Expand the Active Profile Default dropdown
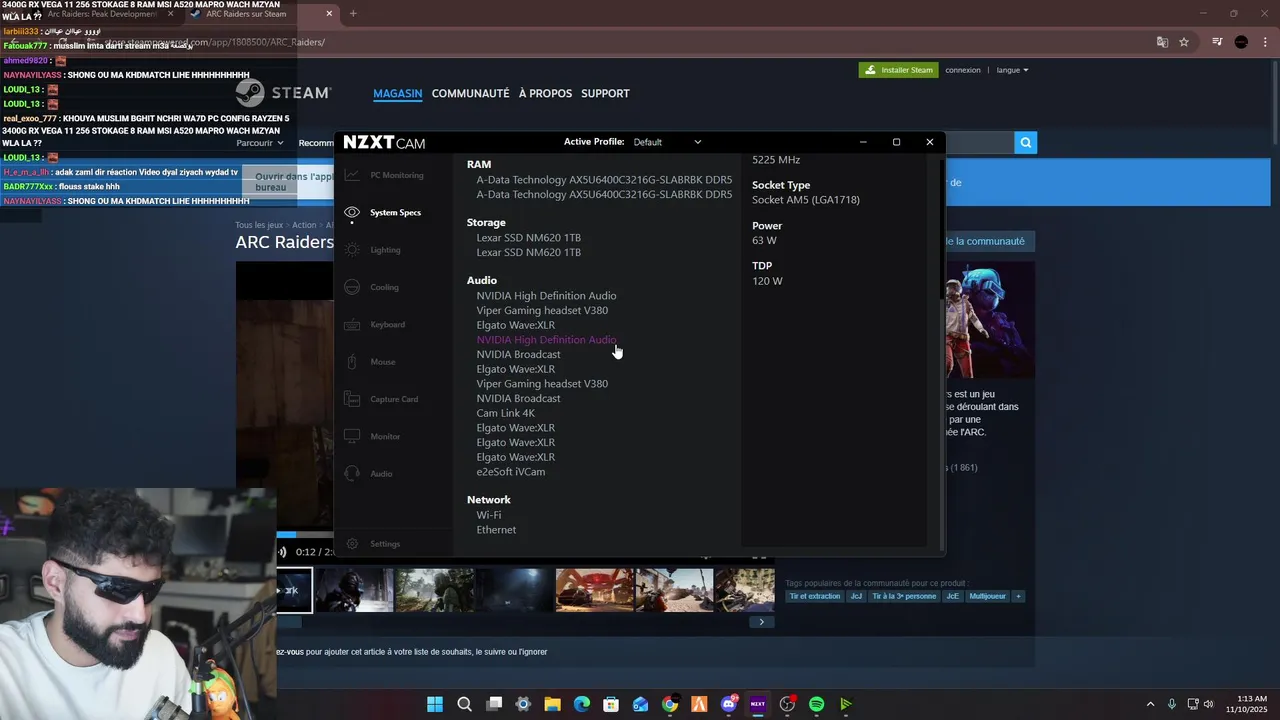The image size is (1280, 720). [x=668, y=142]
